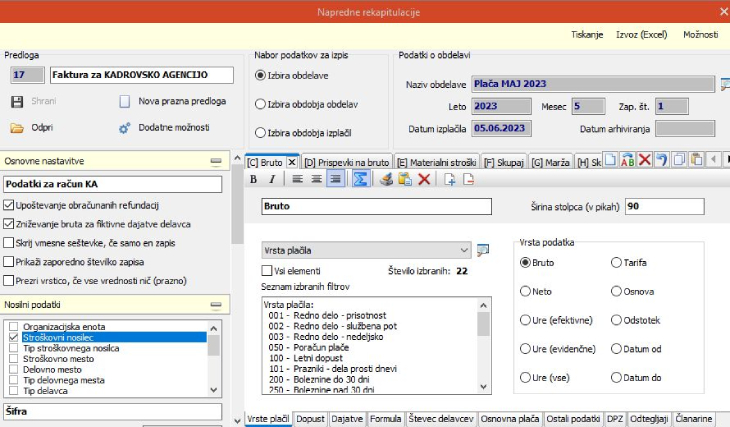Open the lookup icon beside Vrsta plačila dropdown
730x427 pixels.
click(x=483, y=249)
